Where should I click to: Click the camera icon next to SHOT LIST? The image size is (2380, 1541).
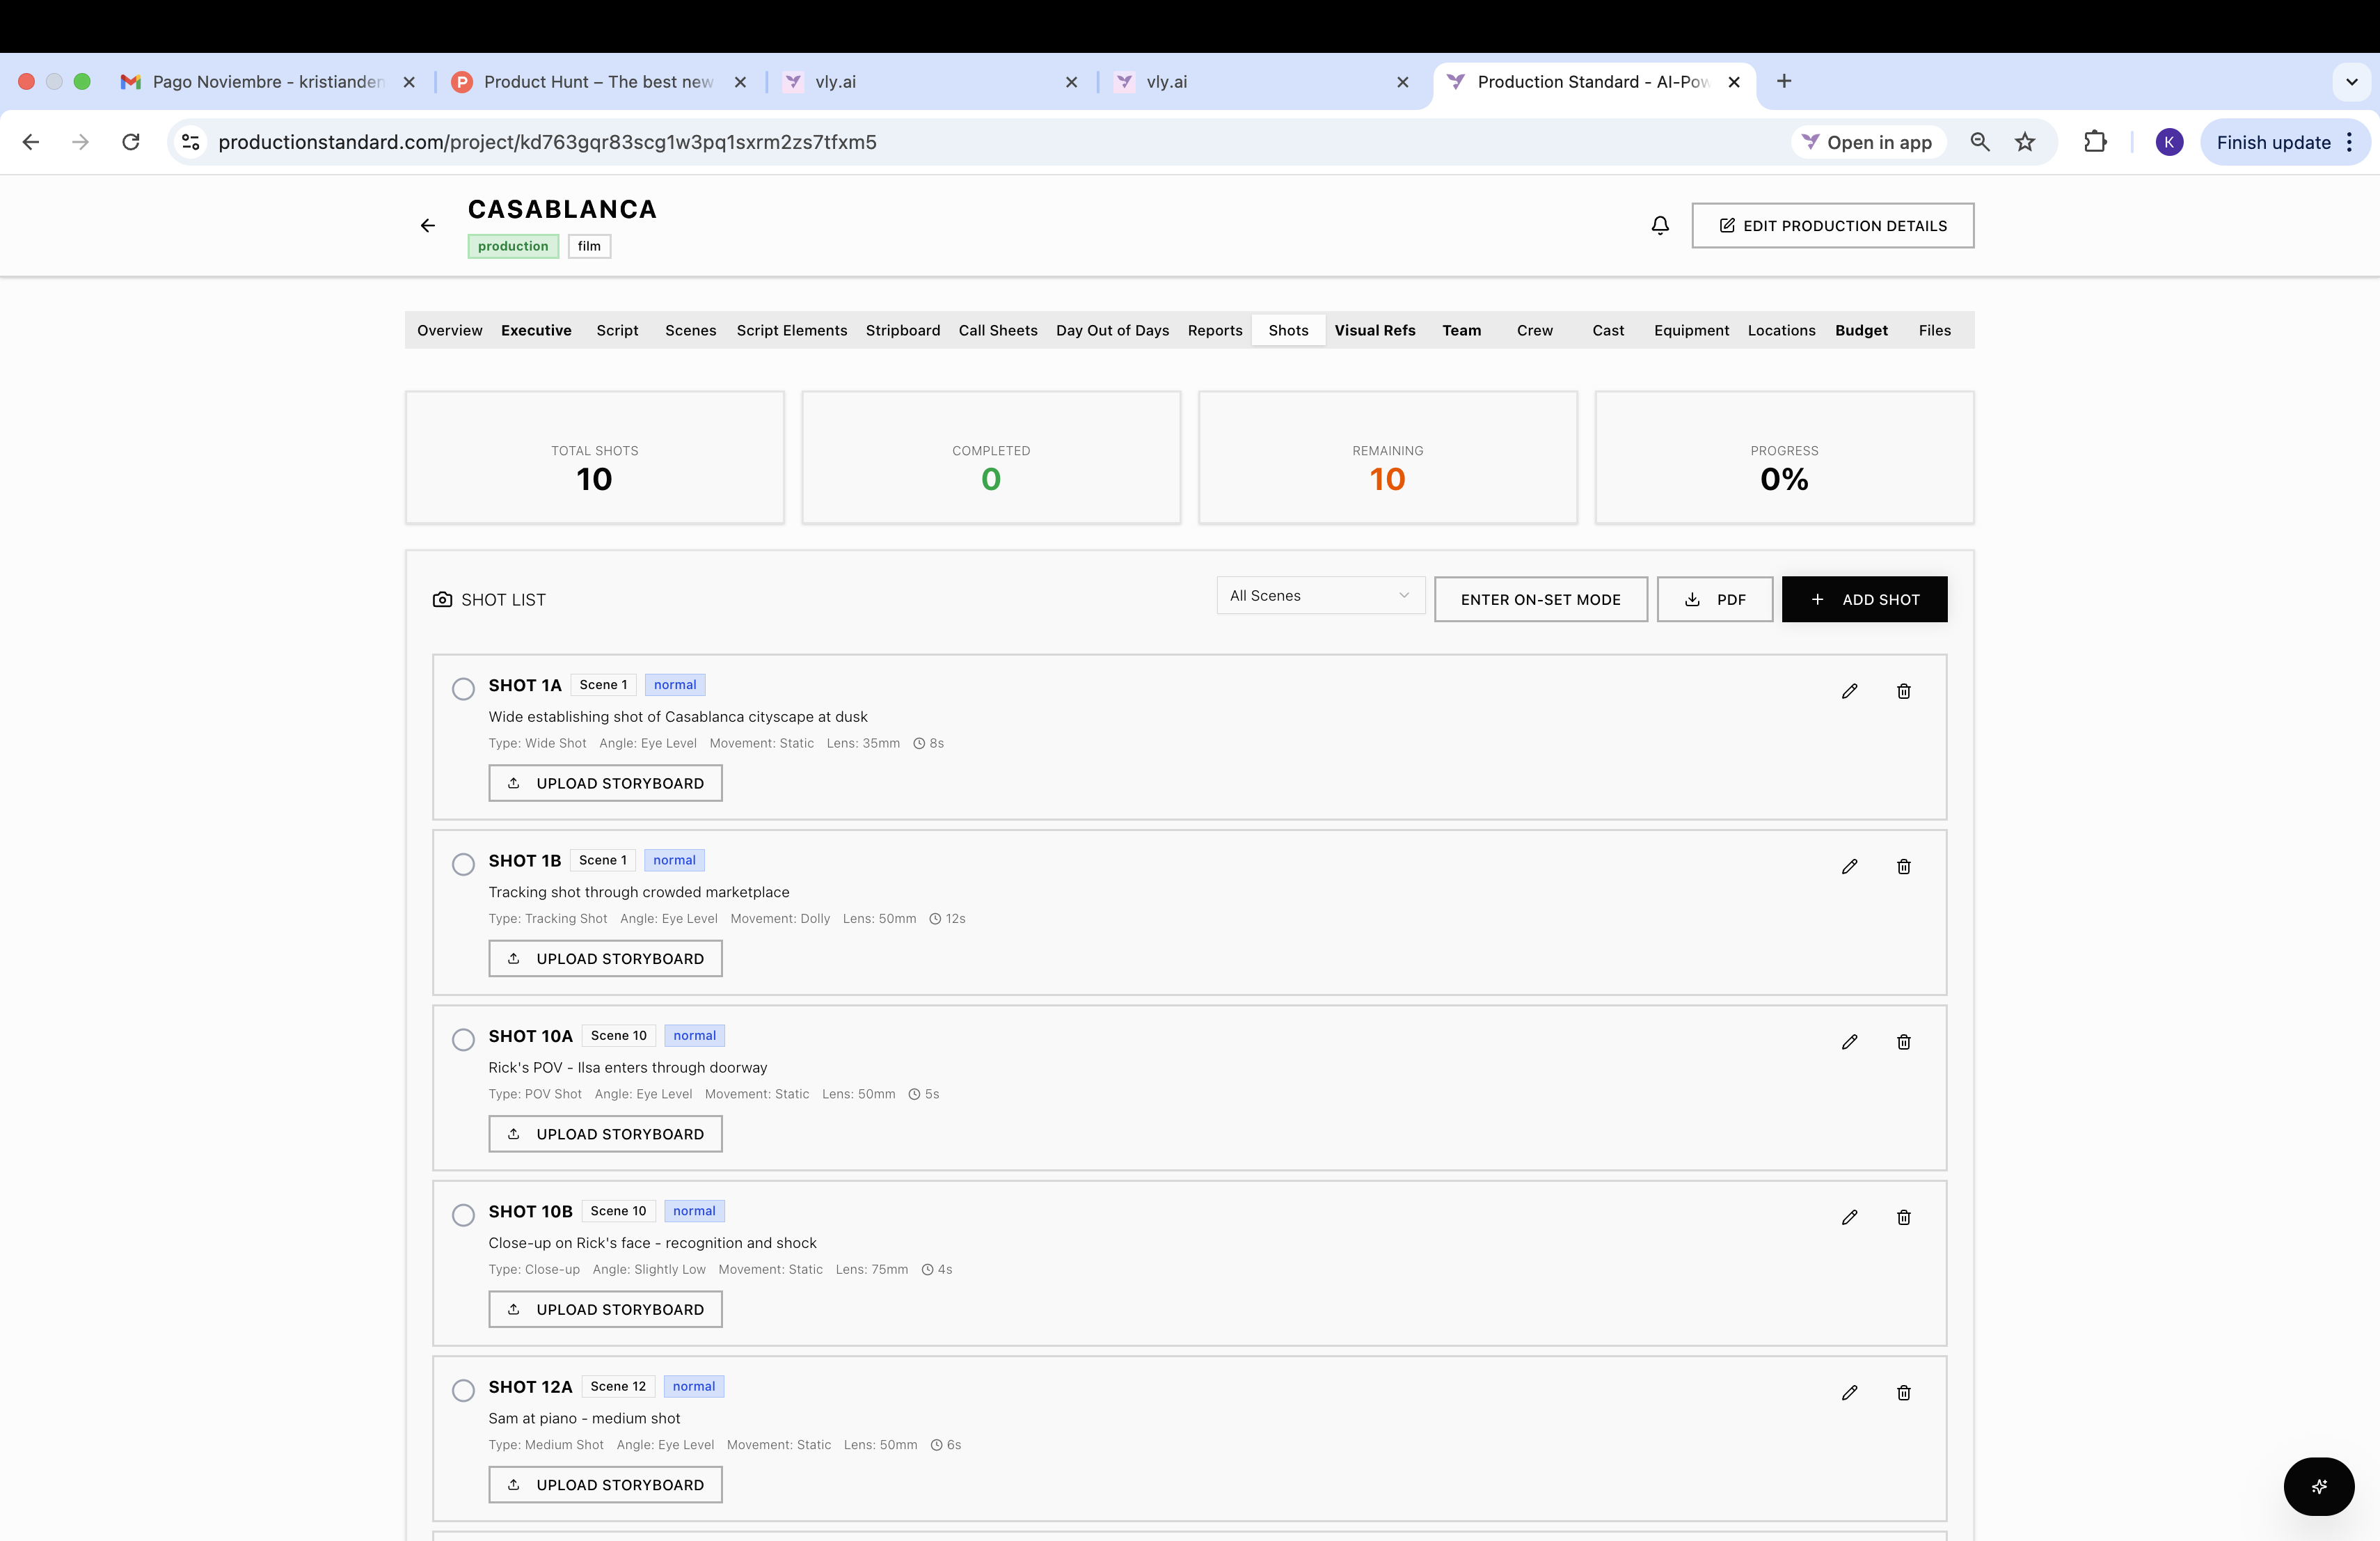click(x=442, y=599)
